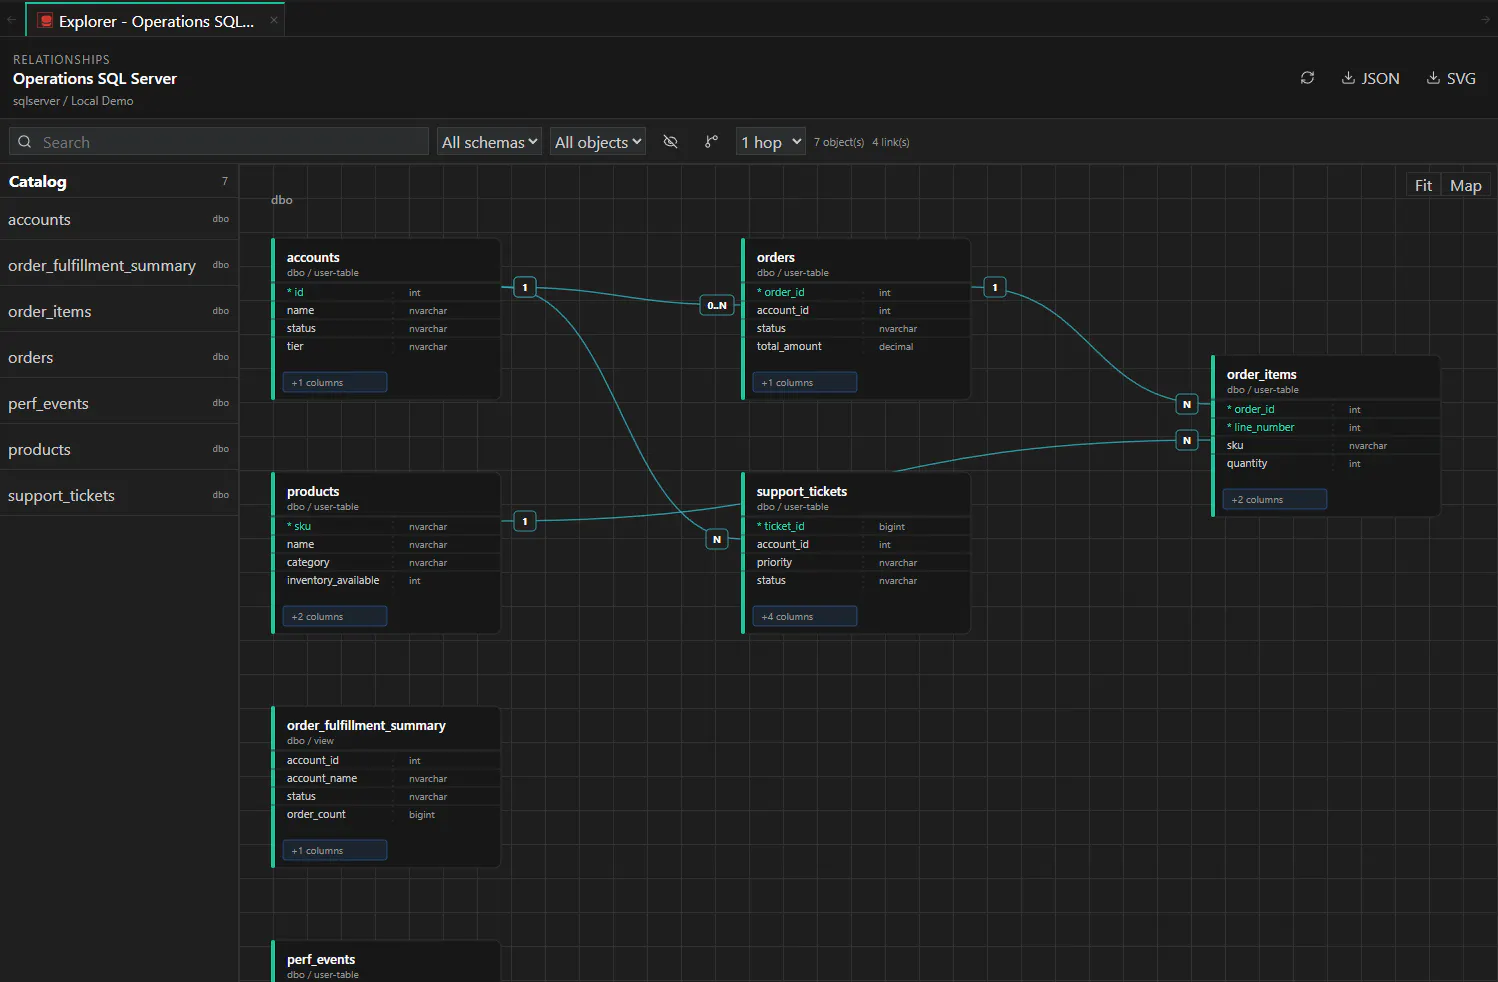Select ticket_id column in support_tickets
Viewport: 1498px width, 982px height.
click(857, 526)
